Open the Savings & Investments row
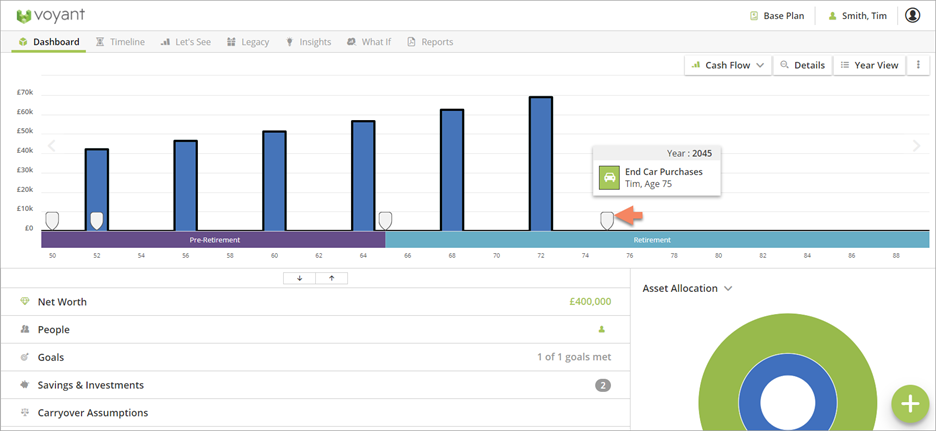 [315, 385]
